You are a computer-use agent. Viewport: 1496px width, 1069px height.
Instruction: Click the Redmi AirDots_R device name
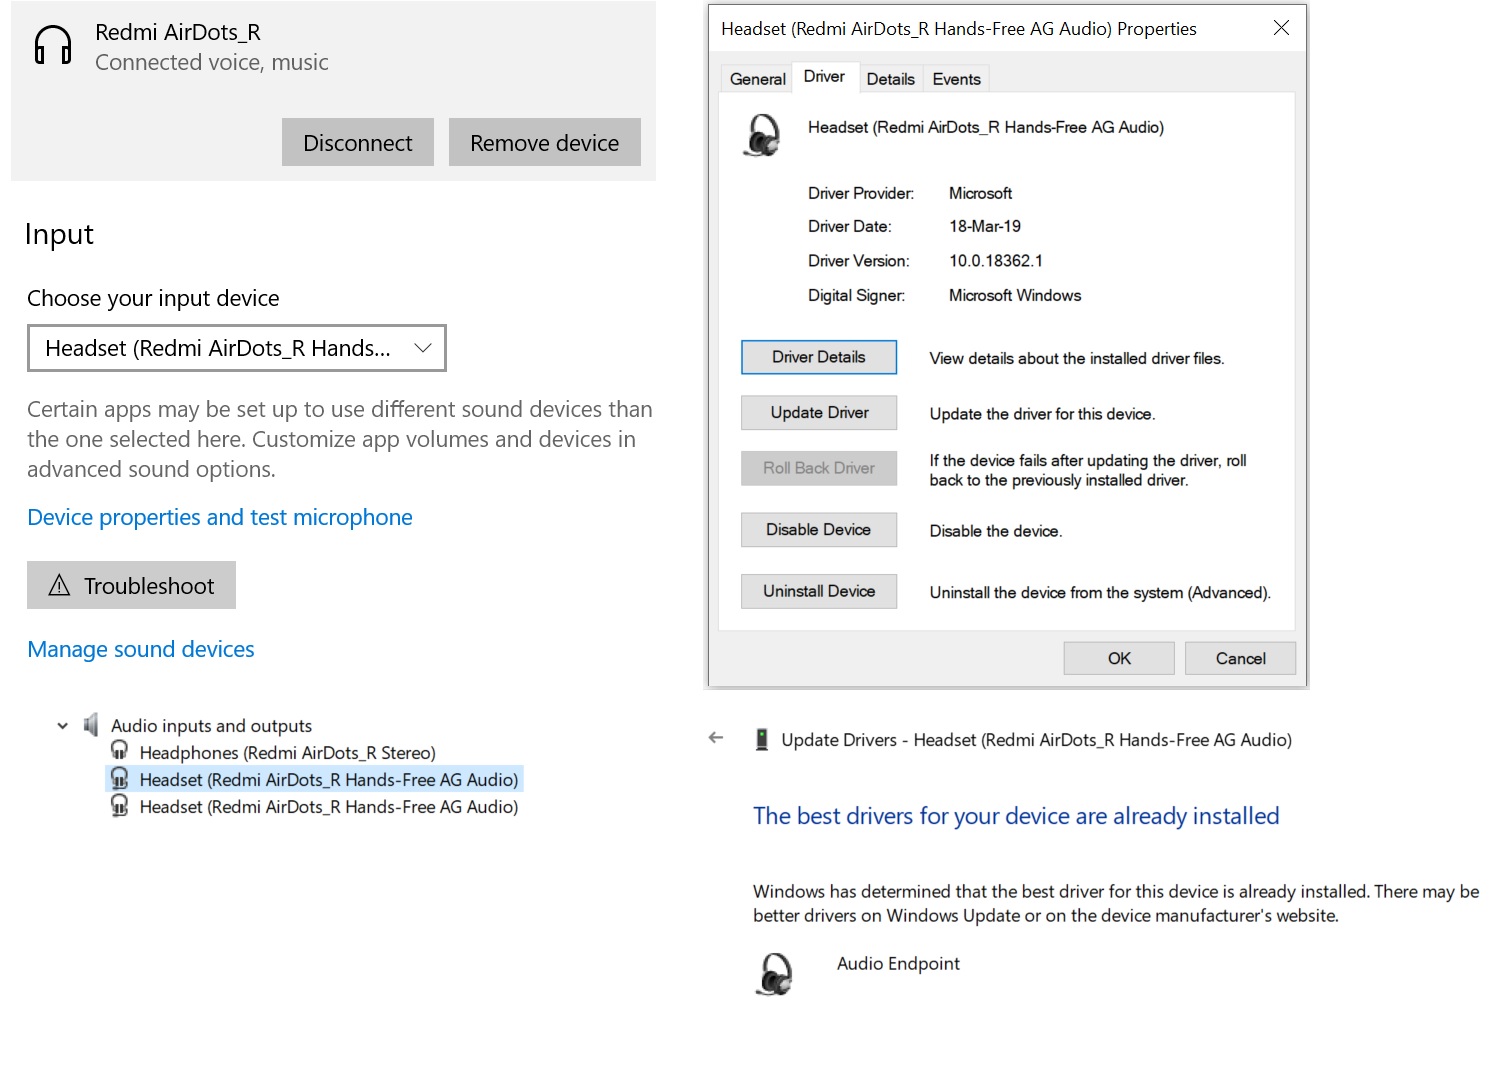178,32
